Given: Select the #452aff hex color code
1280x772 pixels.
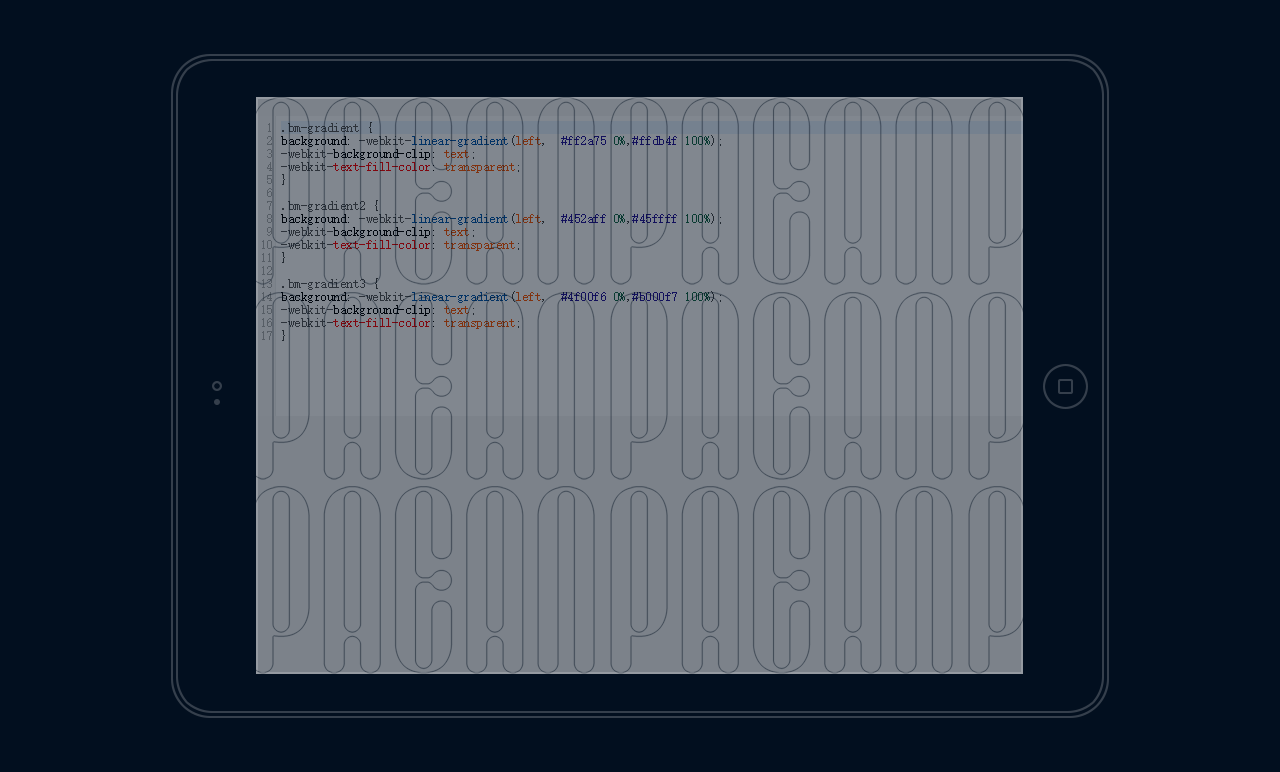Looking at the screenshot, I should 583,219.
